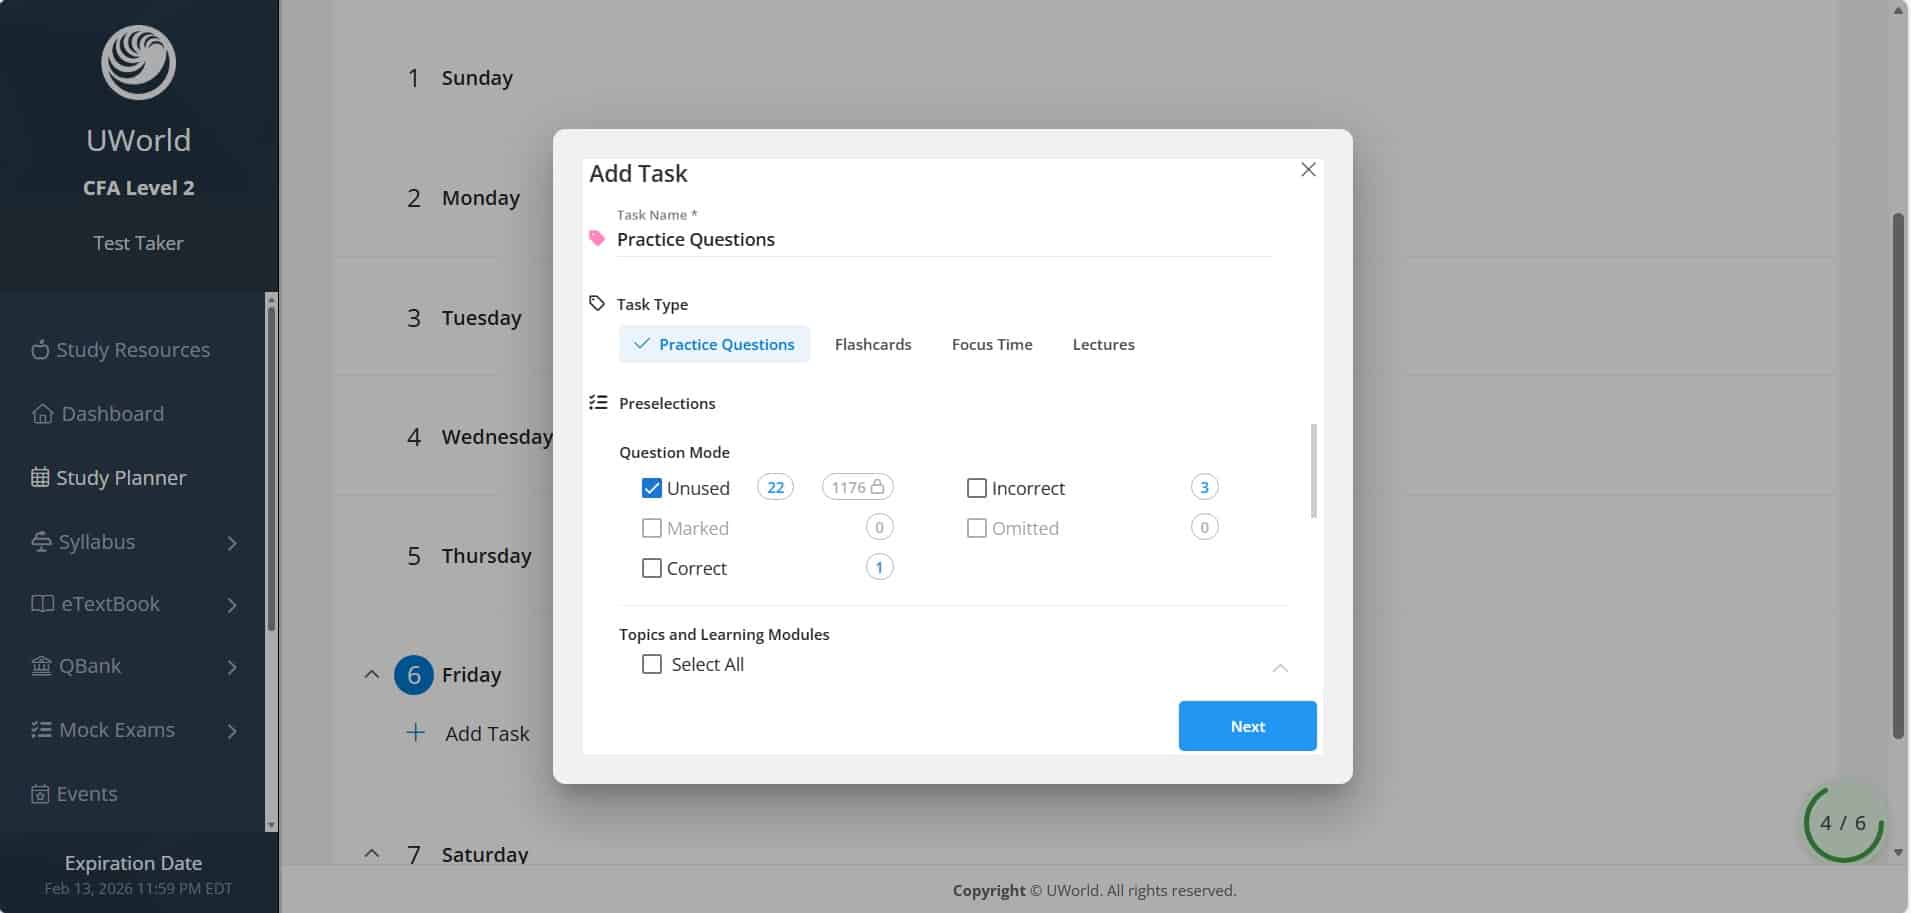Image resolution: width=1911 pixels, height=913 pixels.
Task: Click the Dashboard home icon
Action: [x=42, y=414]
